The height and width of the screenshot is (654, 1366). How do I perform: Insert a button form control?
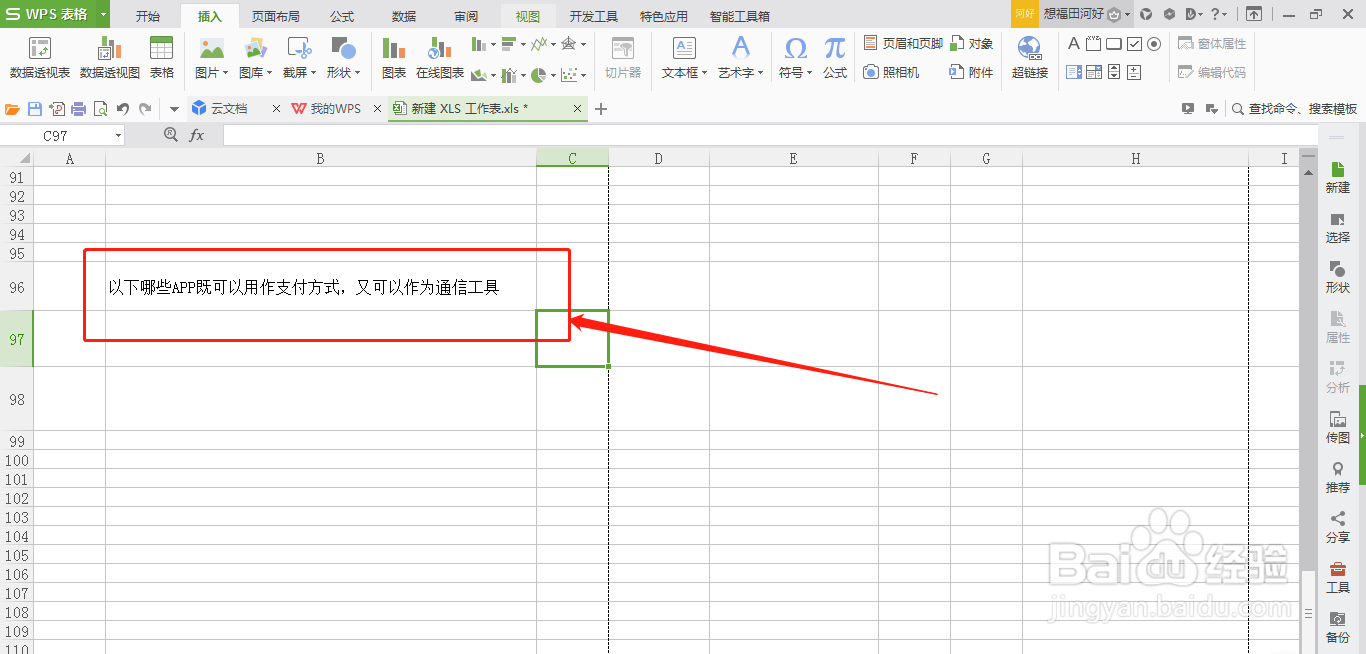click(1114, 44)
